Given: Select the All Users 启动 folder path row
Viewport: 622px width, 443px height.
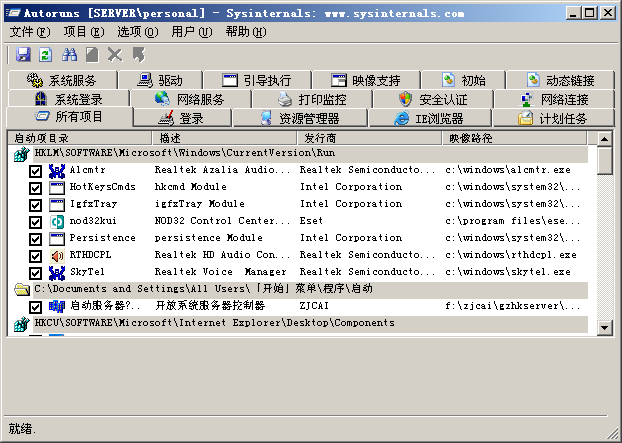Looking at the screenshot, I should 311,290.
